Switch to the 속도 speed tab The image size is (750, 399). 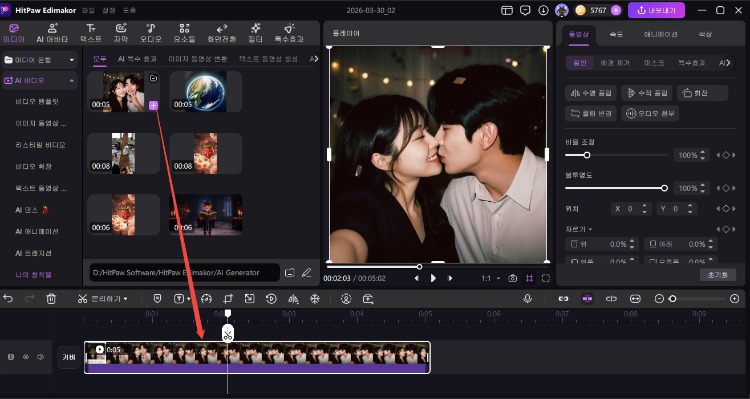coord(616,34)
